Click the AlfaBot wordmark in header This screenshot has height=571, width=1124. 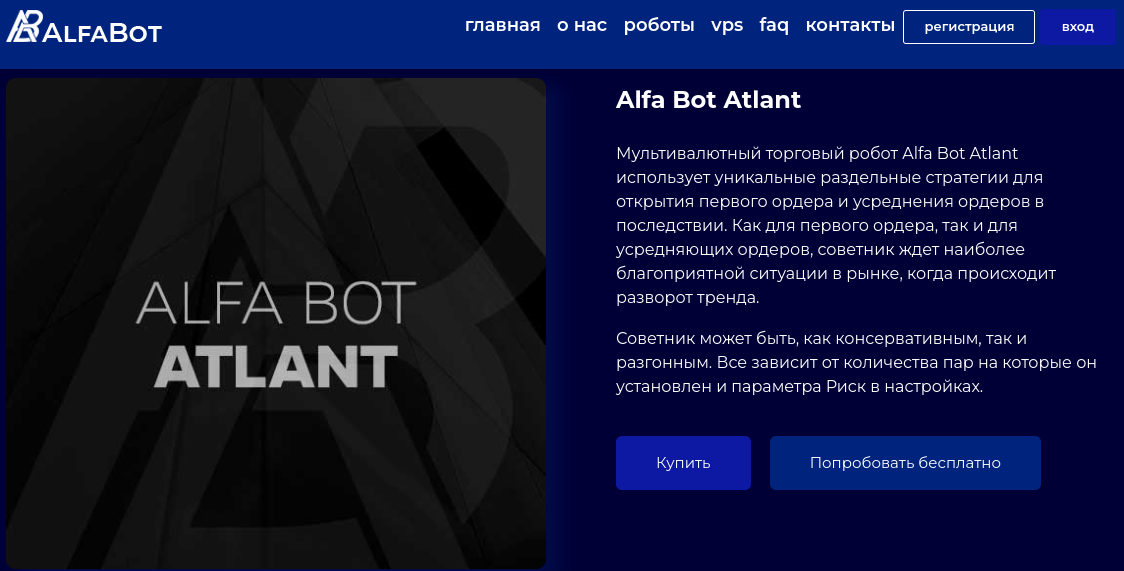pos(101,33)
